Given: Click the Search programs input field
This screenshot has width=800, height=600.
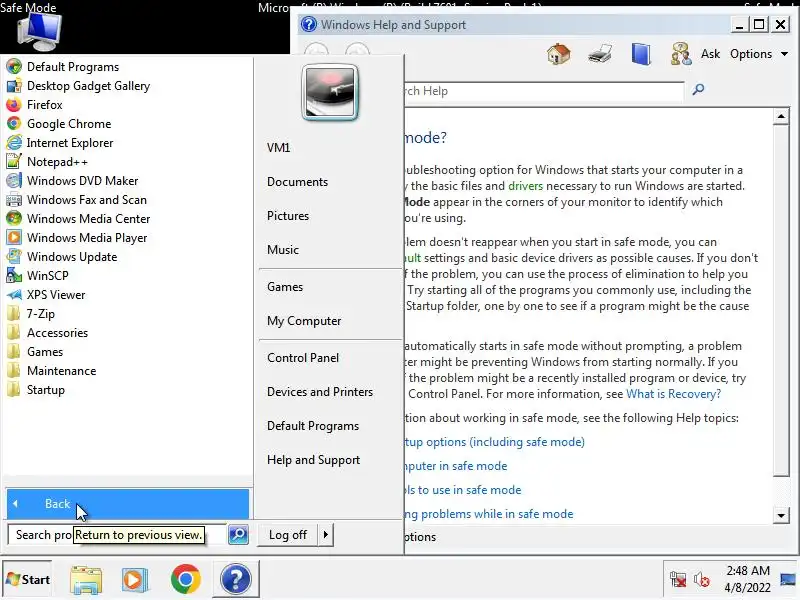Looking at the screenshot, I should 117,535.
